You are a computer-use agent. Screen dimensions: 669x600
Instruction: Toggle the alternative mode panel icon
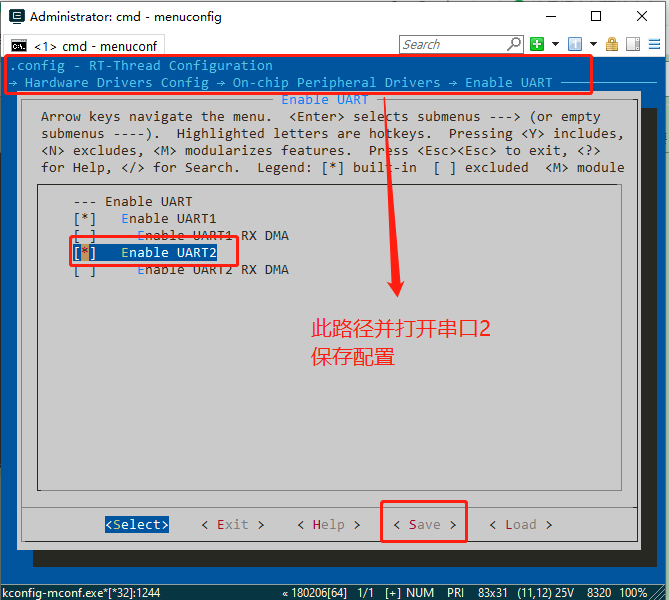tap(633, 44)
